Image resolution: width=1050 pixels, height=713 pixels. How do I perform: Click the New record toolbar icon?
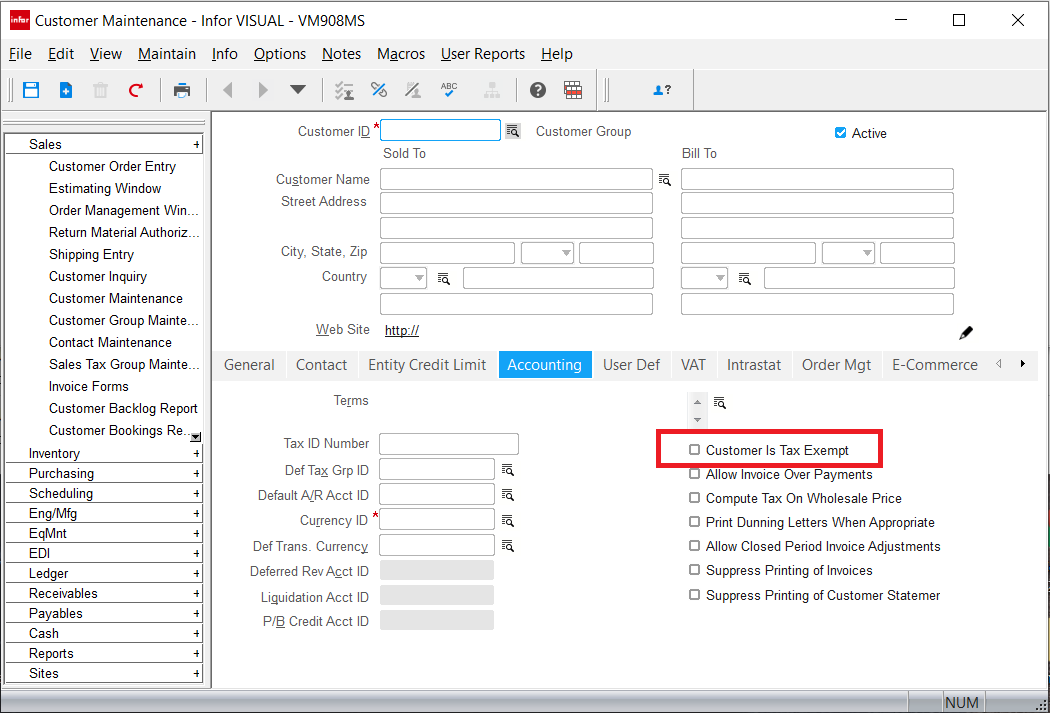(x=66, y=90)
